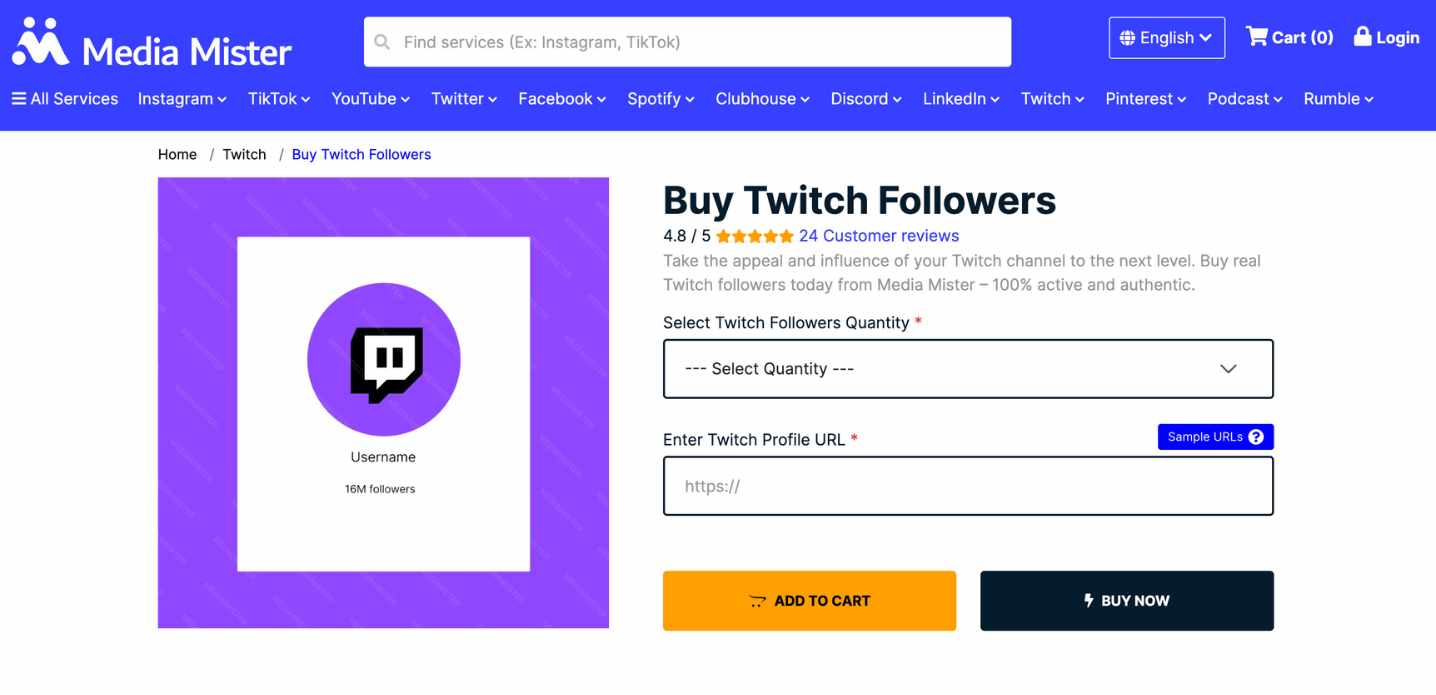Expand the Twitch navigation menu
The width and height of the screenshot is (1436, 695).
click(x=1053, y=99)
